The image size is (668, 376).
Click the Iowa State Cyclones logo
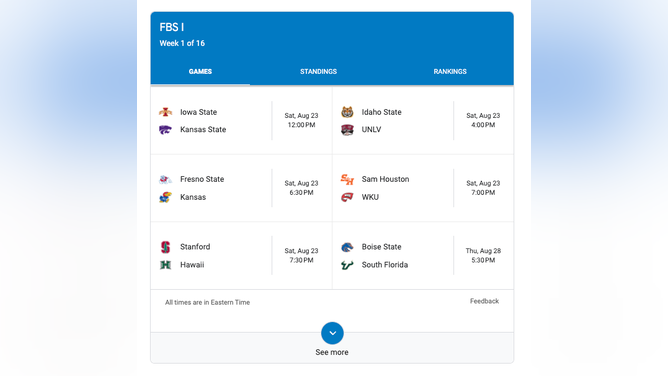tap(165, 112)
